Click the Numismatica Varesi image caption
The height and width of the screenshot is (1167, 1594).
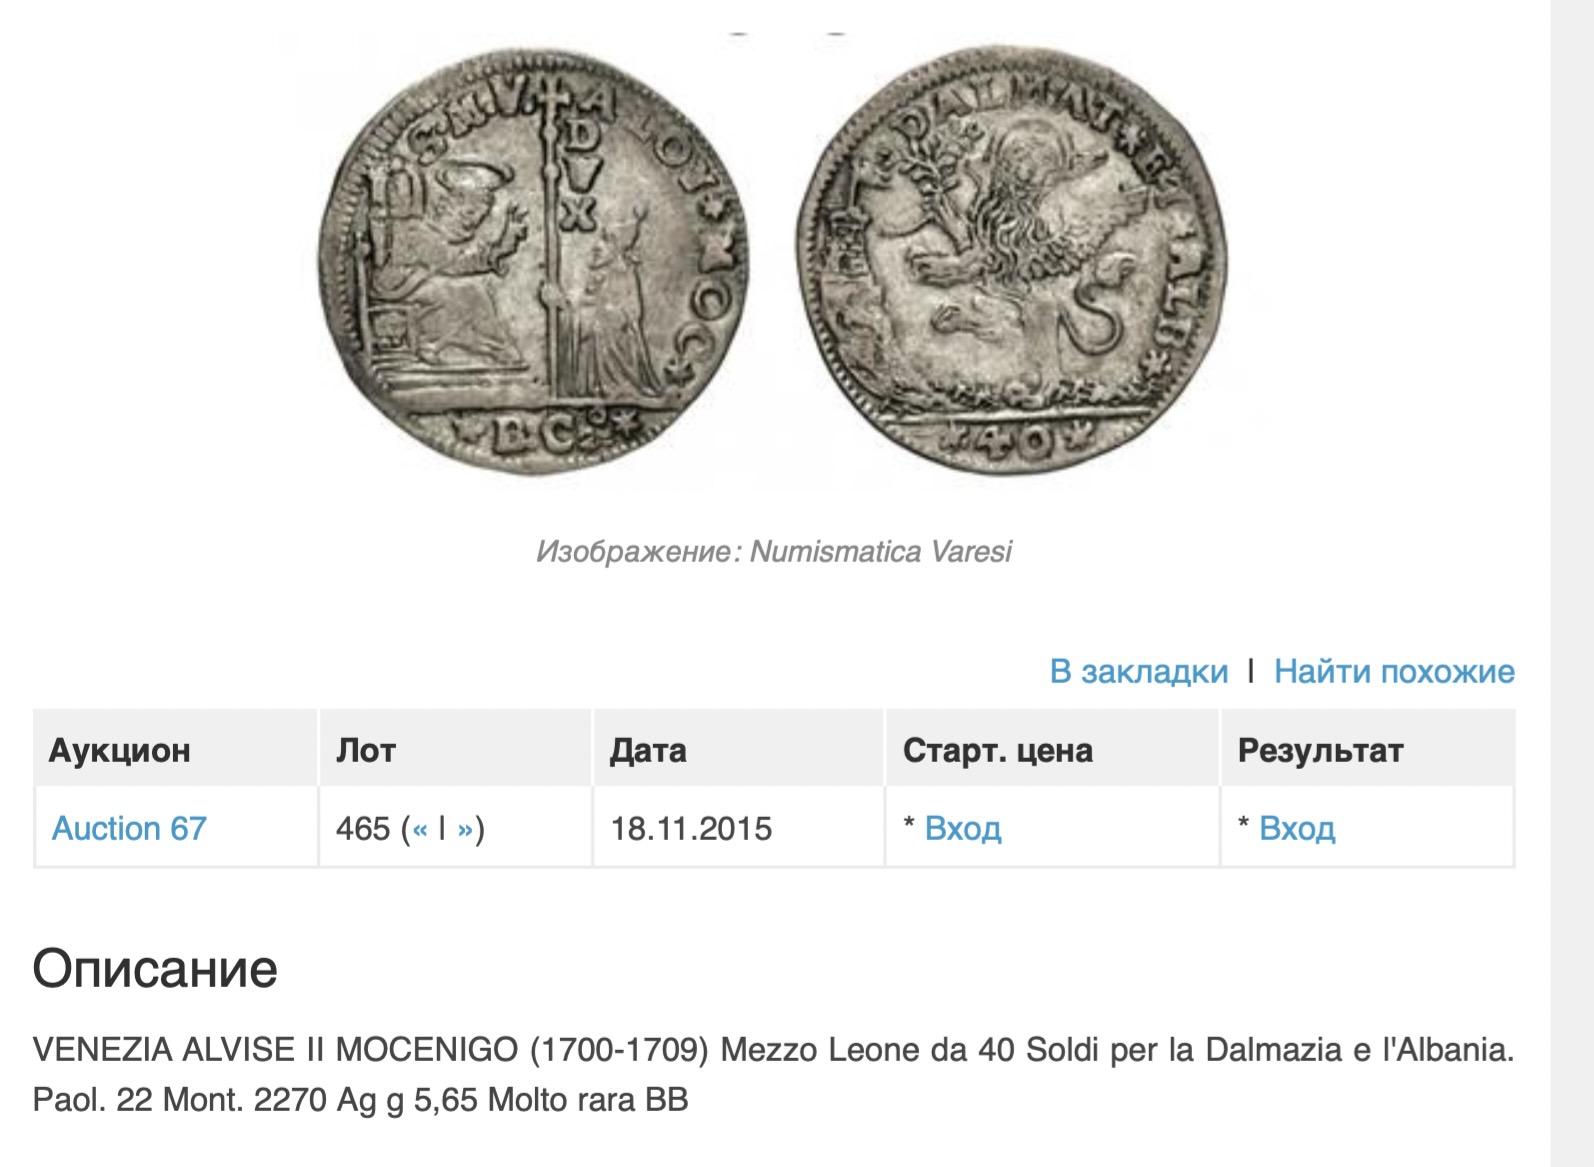774,551
